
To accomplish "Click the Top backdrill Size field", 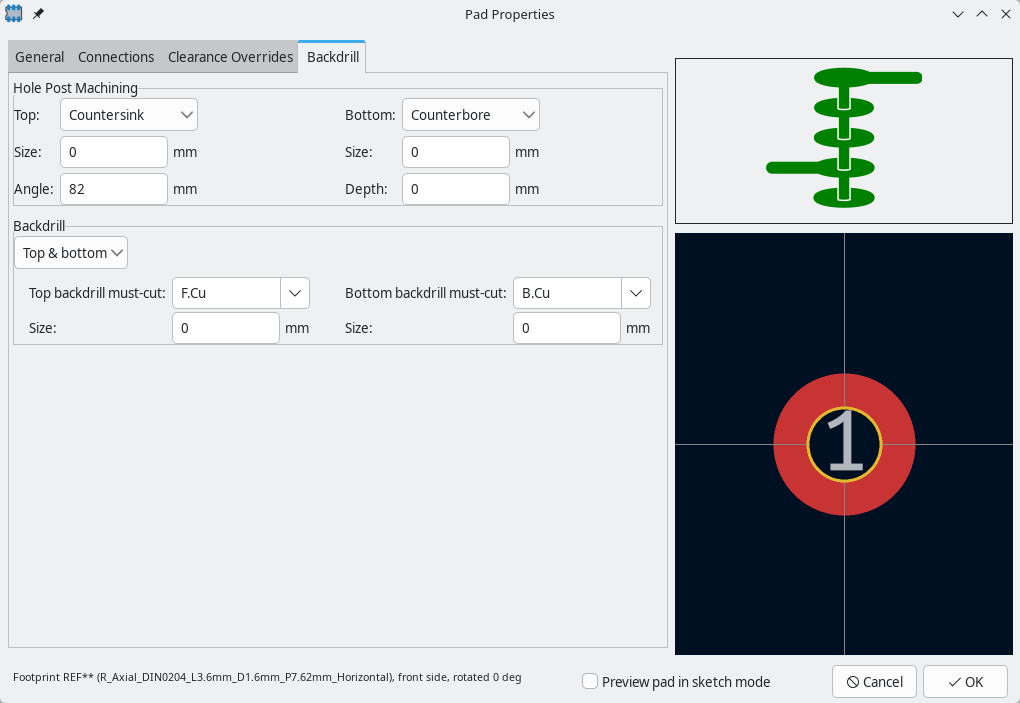I will click(x=225, y=328).
